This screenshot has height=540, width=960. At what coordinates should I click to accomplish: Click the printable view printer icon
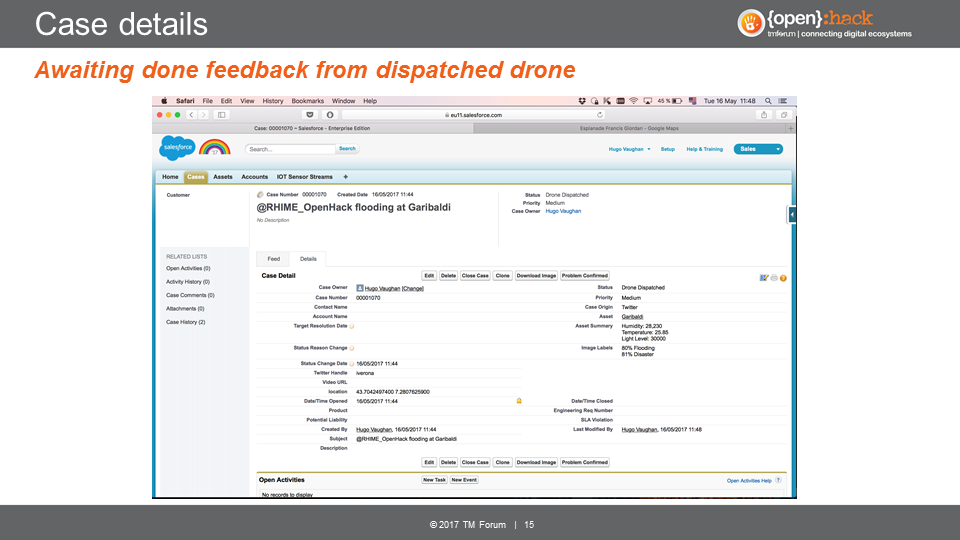coord(774,278)
